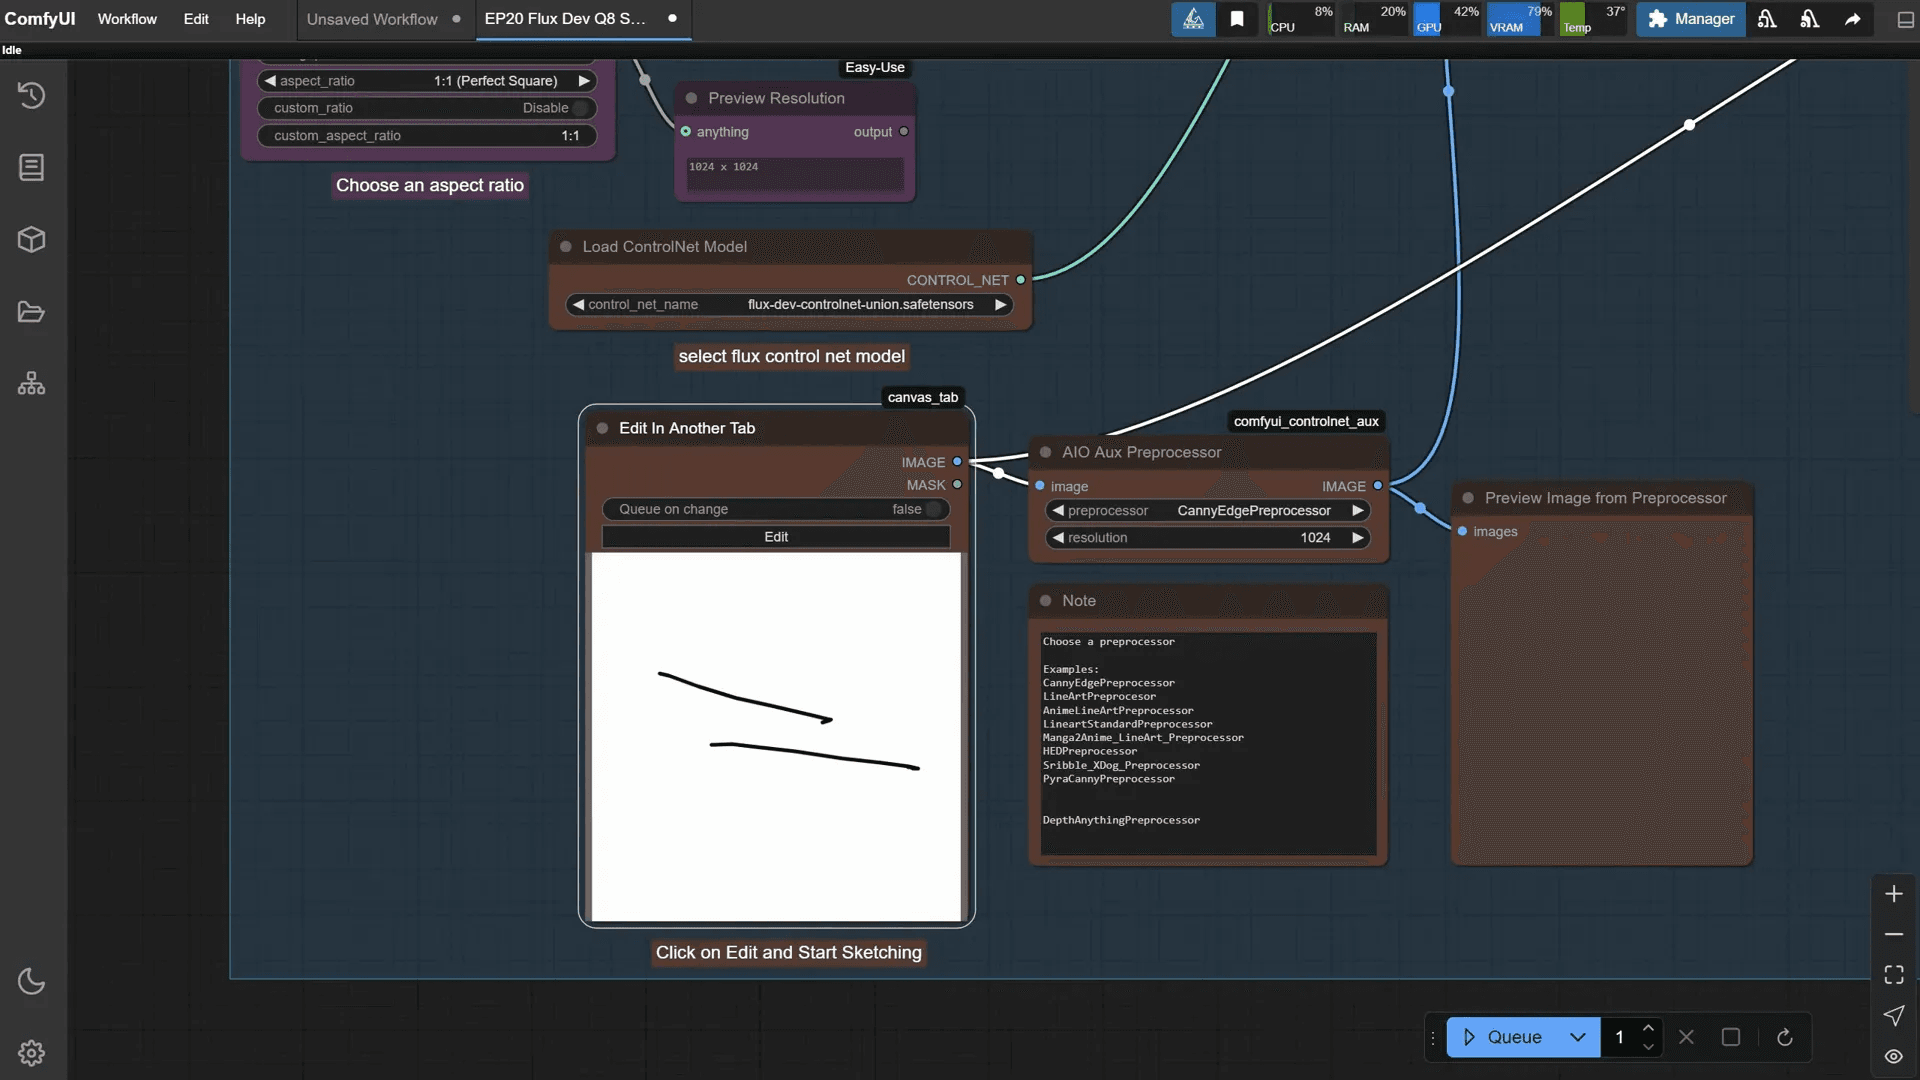Decrease batch count with down arrow
The height and width of the screenshot is (1080, 1920).
tap(1648, 1047)
